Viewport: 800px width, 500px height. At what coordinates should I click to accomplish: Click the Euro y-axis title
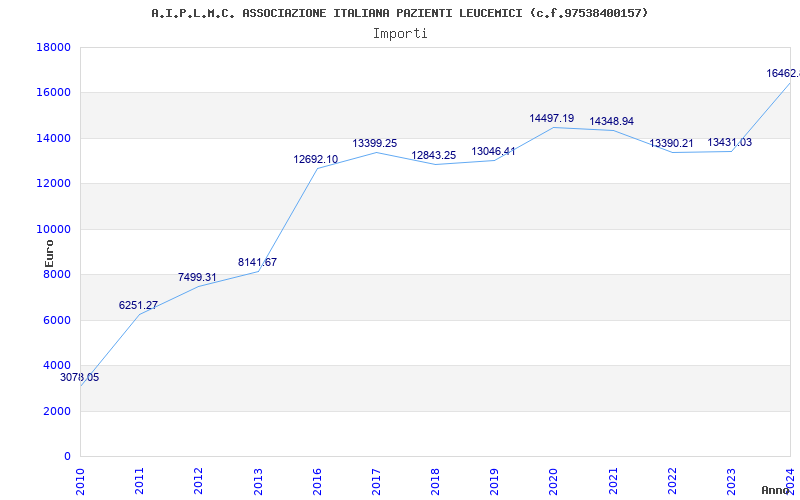point(49,254)
